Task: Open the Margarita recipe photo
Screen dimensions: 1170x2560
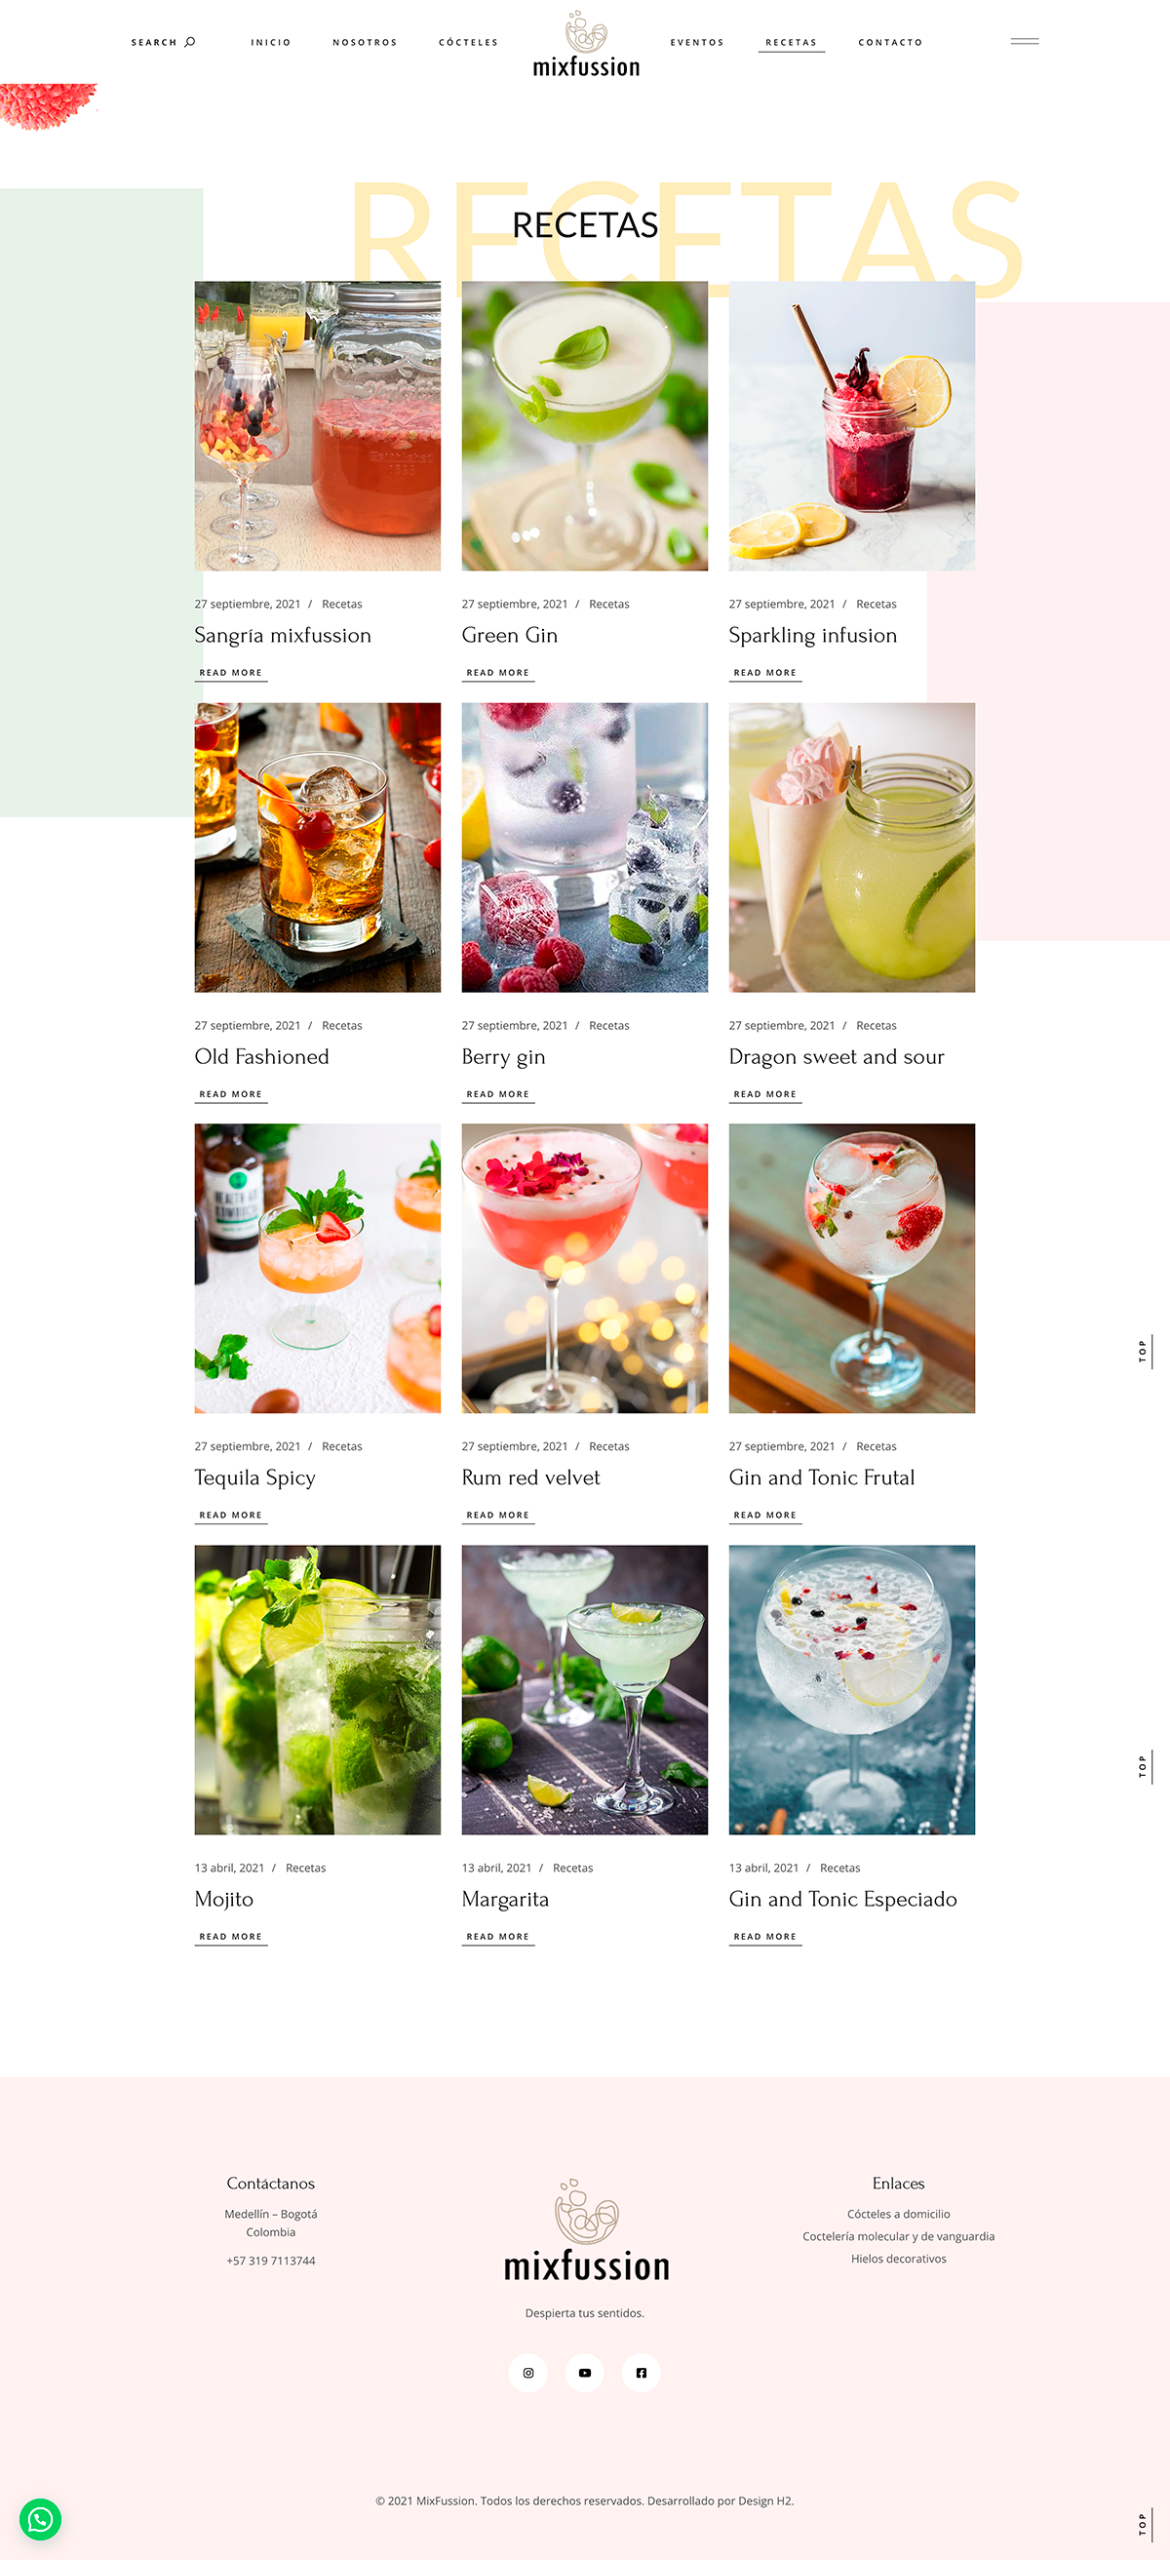Action: coord(585,1689)
